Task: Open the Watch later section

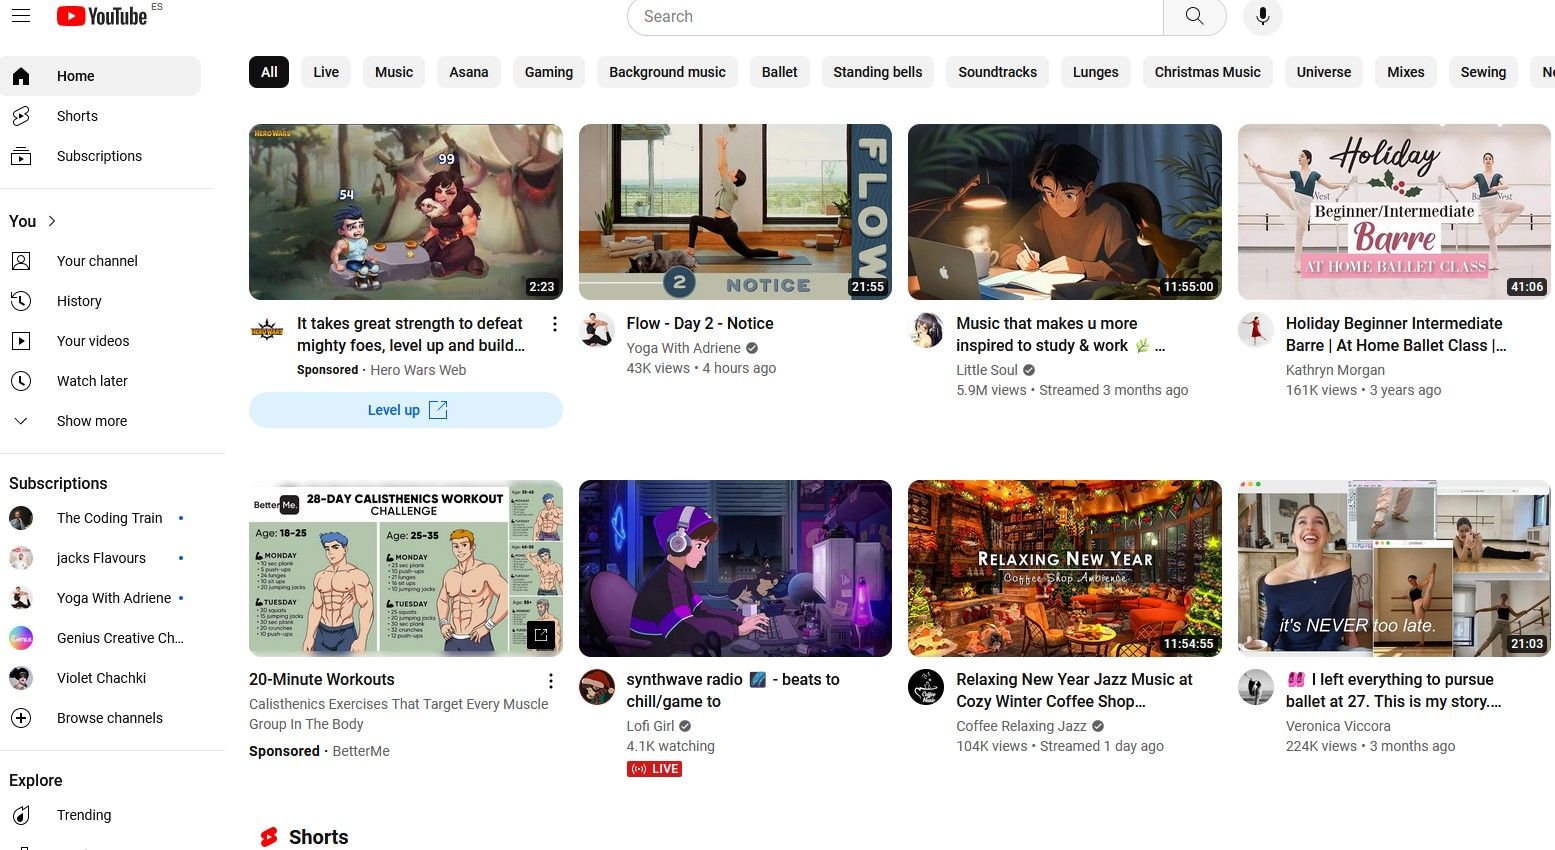Action: click(x=92, y=380)
